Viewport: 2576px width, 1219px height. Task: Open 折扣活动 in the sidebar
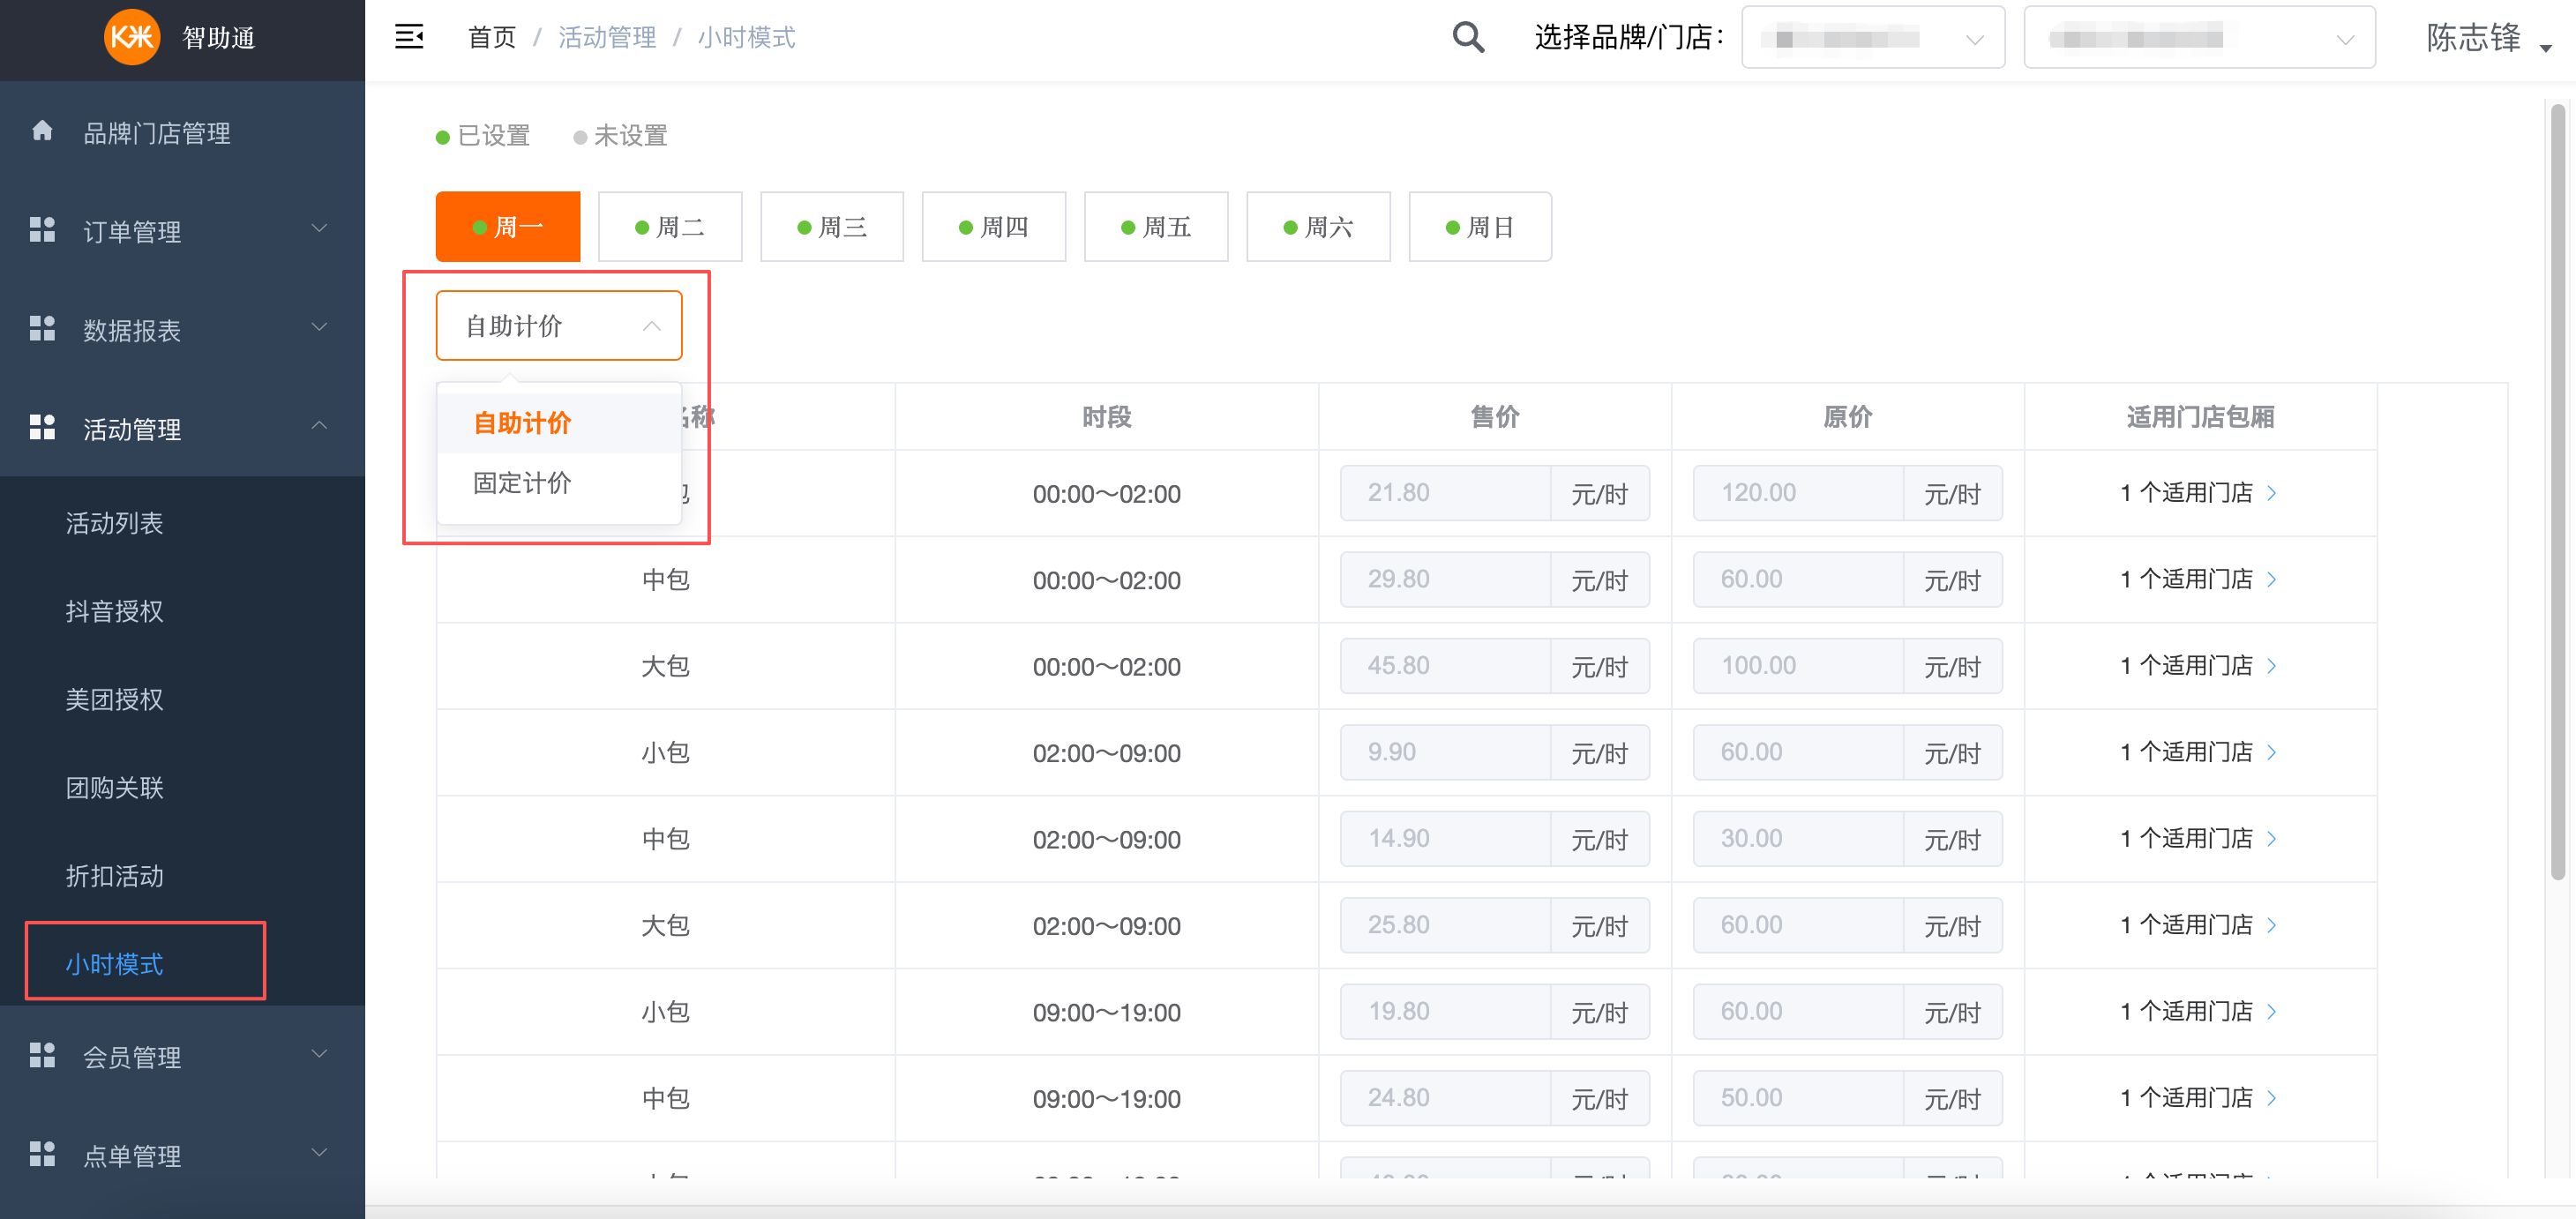114,876
